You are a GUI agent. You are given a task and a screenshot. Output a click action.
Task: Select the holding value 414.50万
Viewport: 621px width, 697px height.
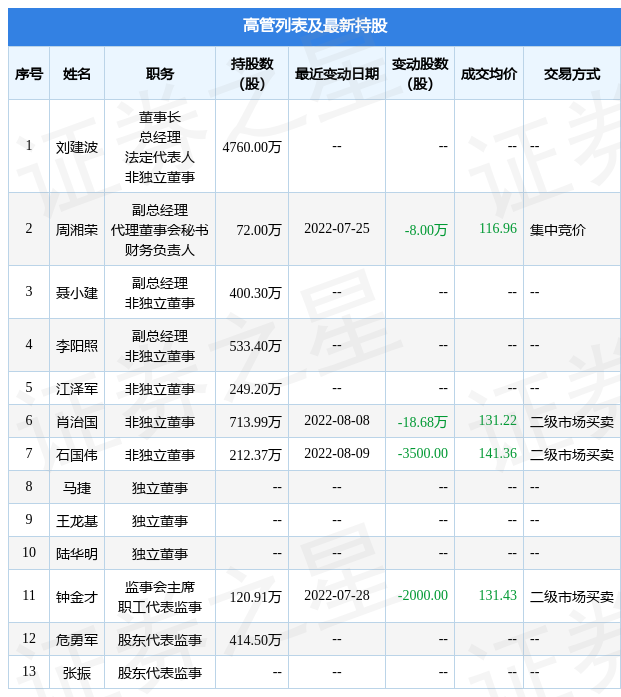(x=256, y=640)
